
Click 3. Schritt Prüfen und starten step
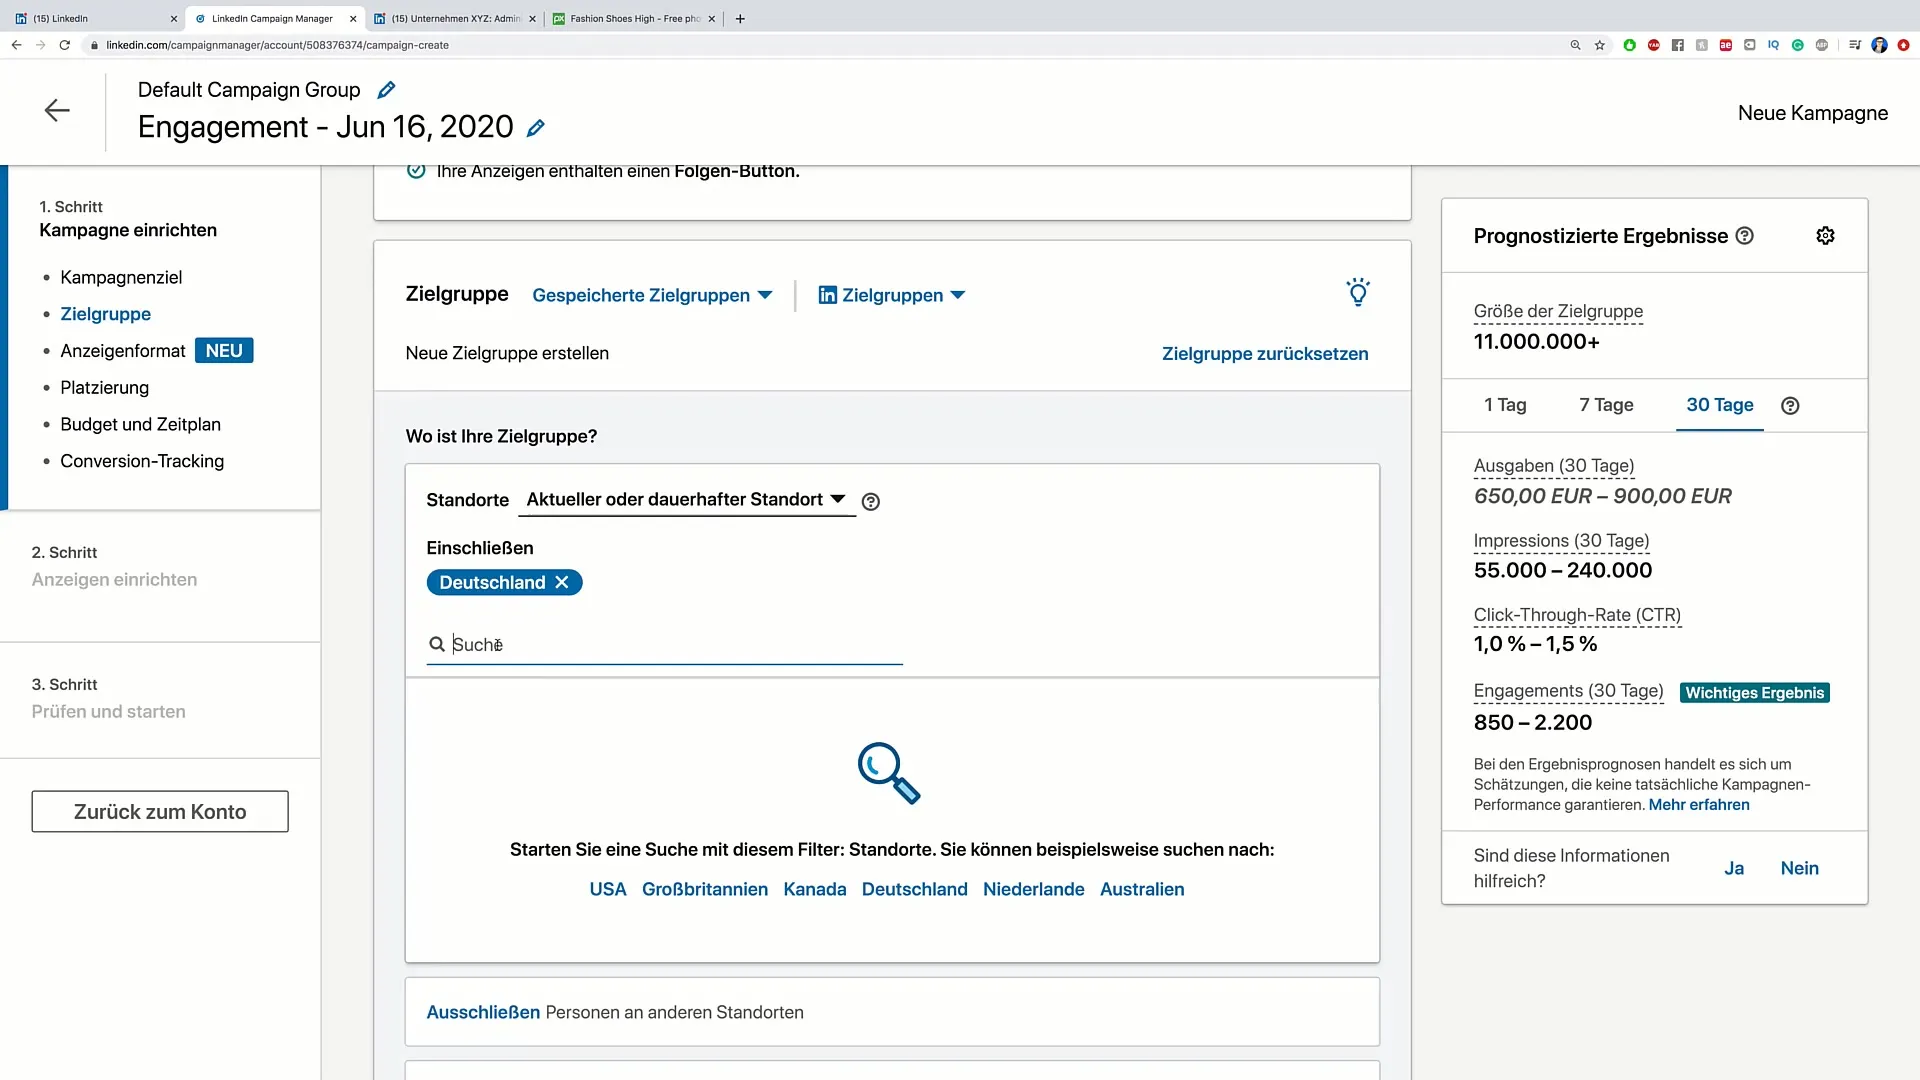pos(108,698)
